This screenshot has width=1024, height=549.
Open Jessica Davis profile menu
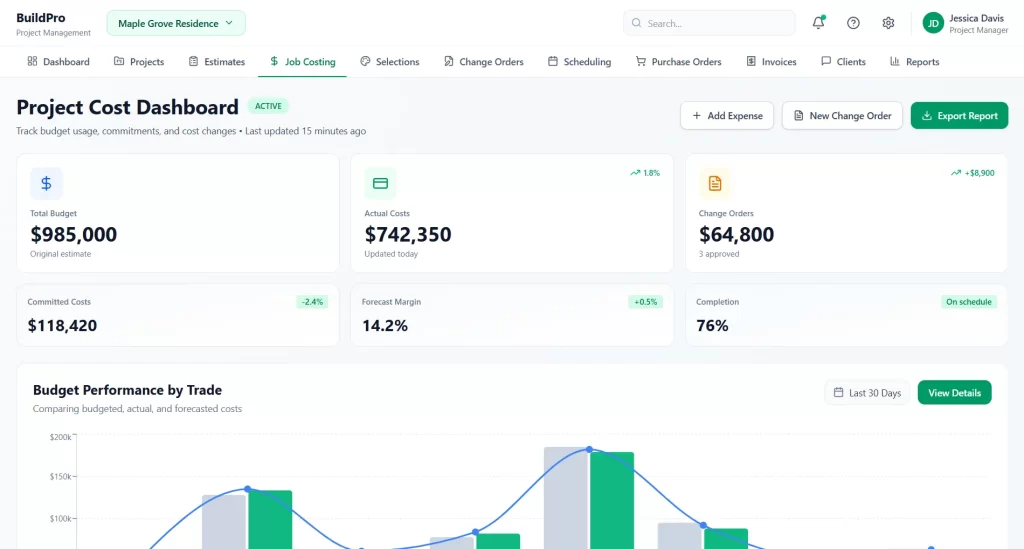click(x=965, y=24)
